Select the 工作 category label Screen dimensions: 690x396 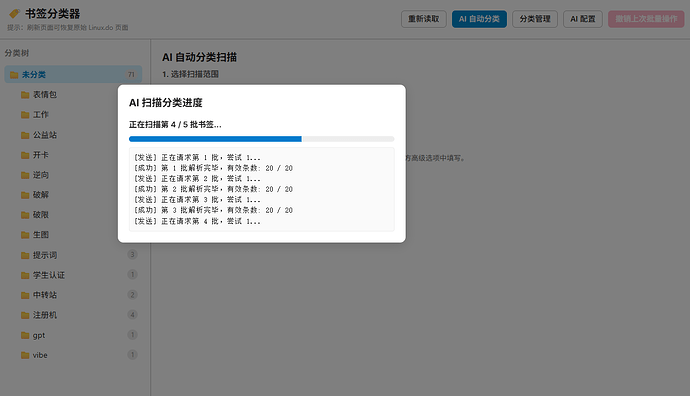point(41,115)
